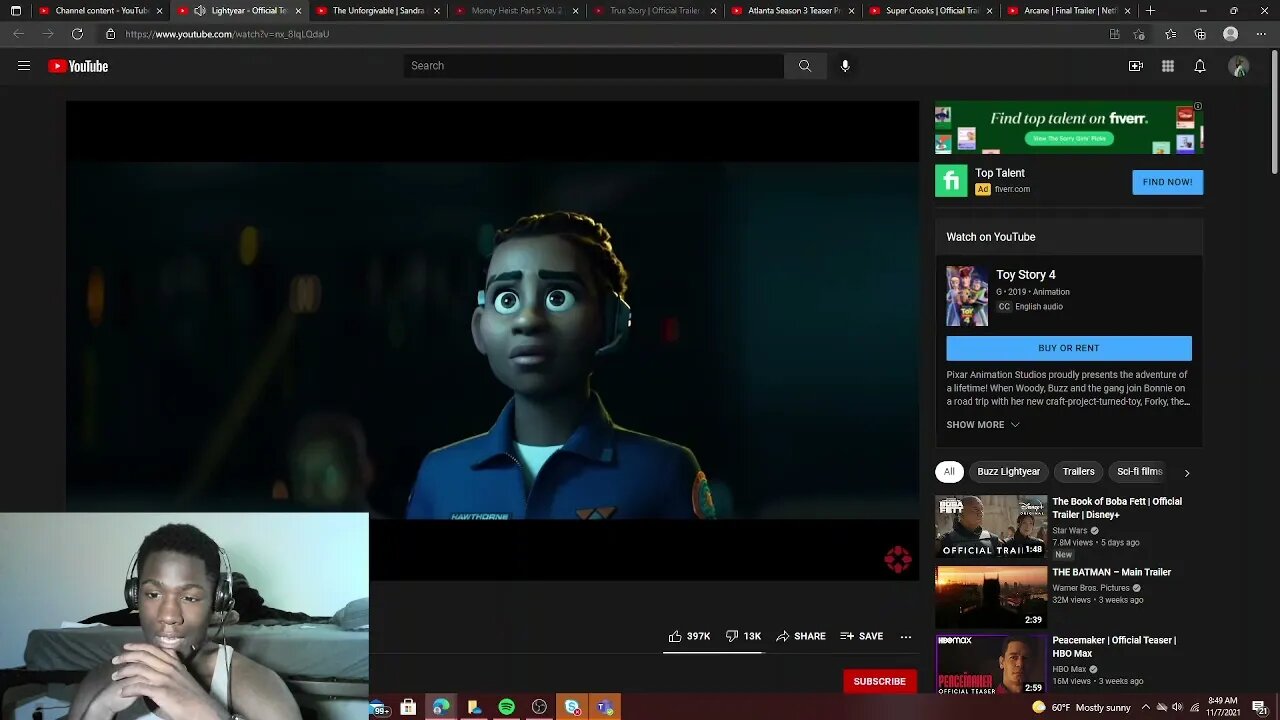Viewport: 1280px width, 720px height.
Task: Open the YouTube guide hamburger menu
Action: (24, 66)
